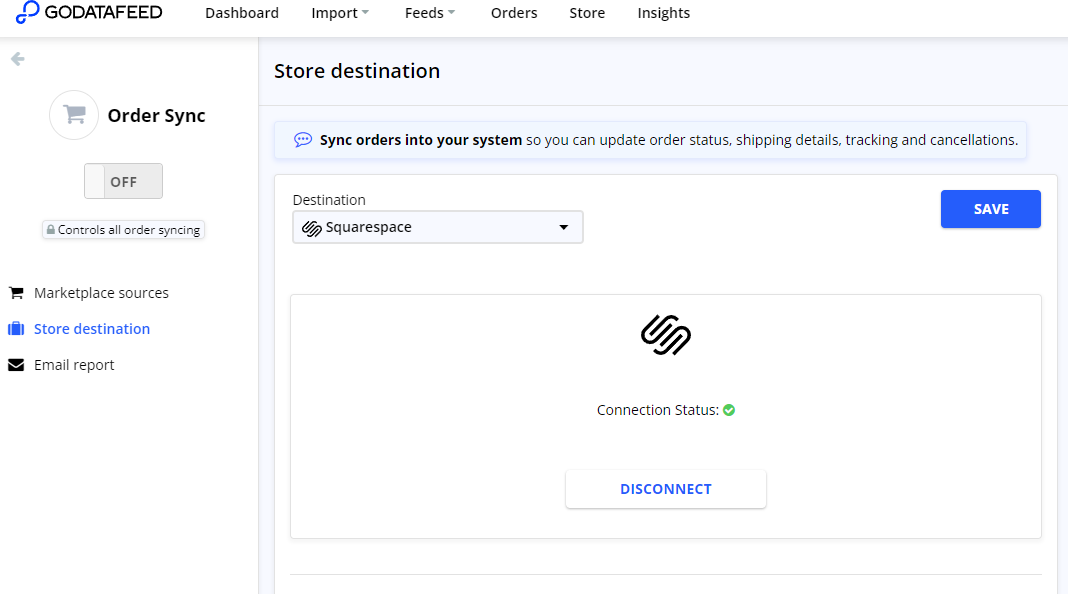Viewport: 1068px width, 594px height.
Task: Click the GoDataFeed logo
Action: (x=89, y=12)
